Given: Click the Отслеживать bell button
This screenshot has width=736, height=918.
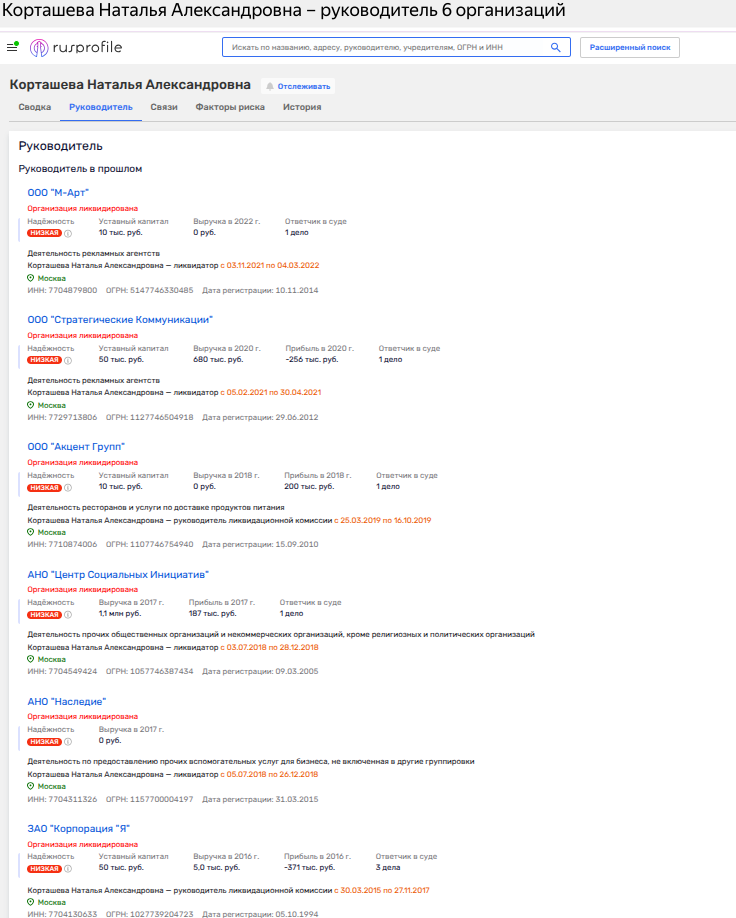Looking at the screenshot, I should coord(298,86).
